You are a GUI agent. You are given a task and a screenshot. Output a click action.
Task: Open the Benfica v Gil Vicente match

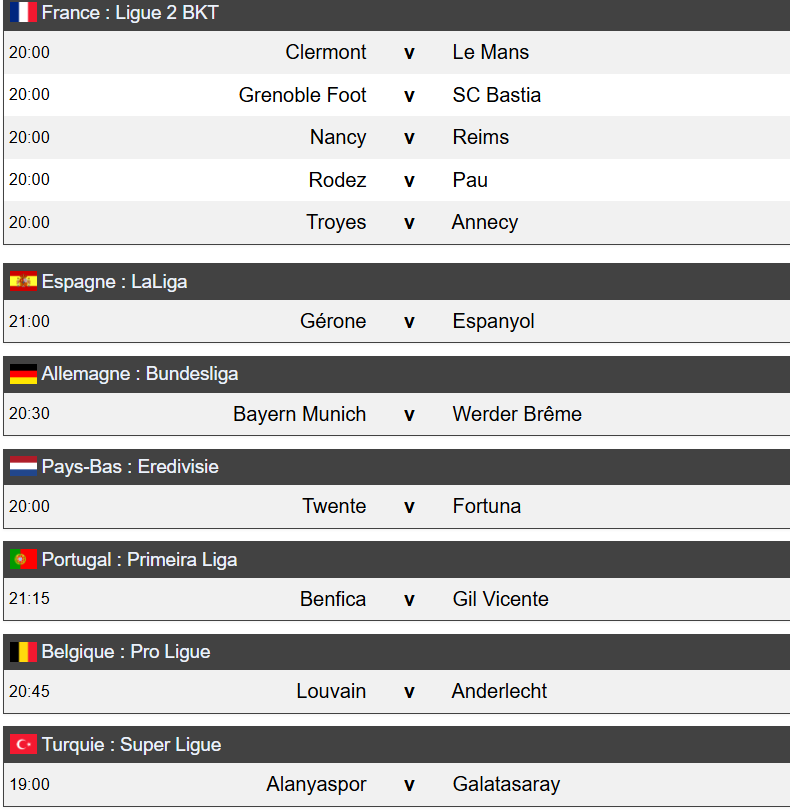click(408, 599)
